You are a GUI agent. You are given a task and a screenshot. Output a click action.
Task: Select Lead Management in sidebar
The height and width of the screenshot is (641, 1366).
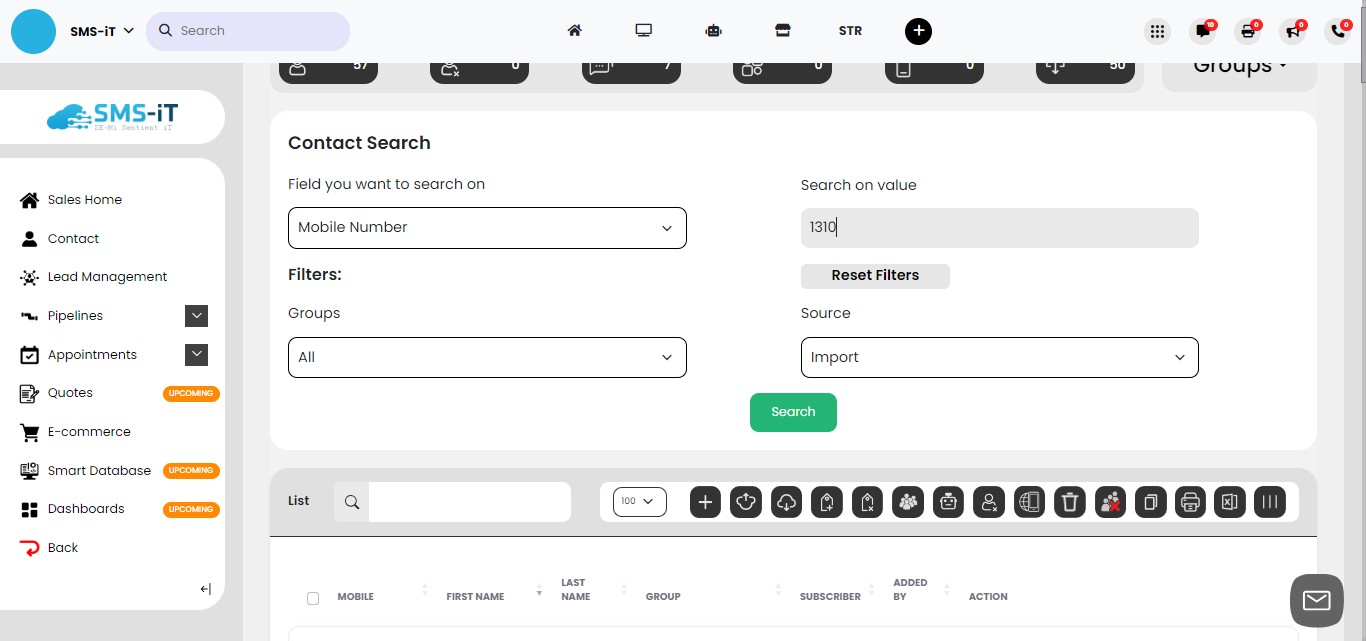(x=107, y=276)
